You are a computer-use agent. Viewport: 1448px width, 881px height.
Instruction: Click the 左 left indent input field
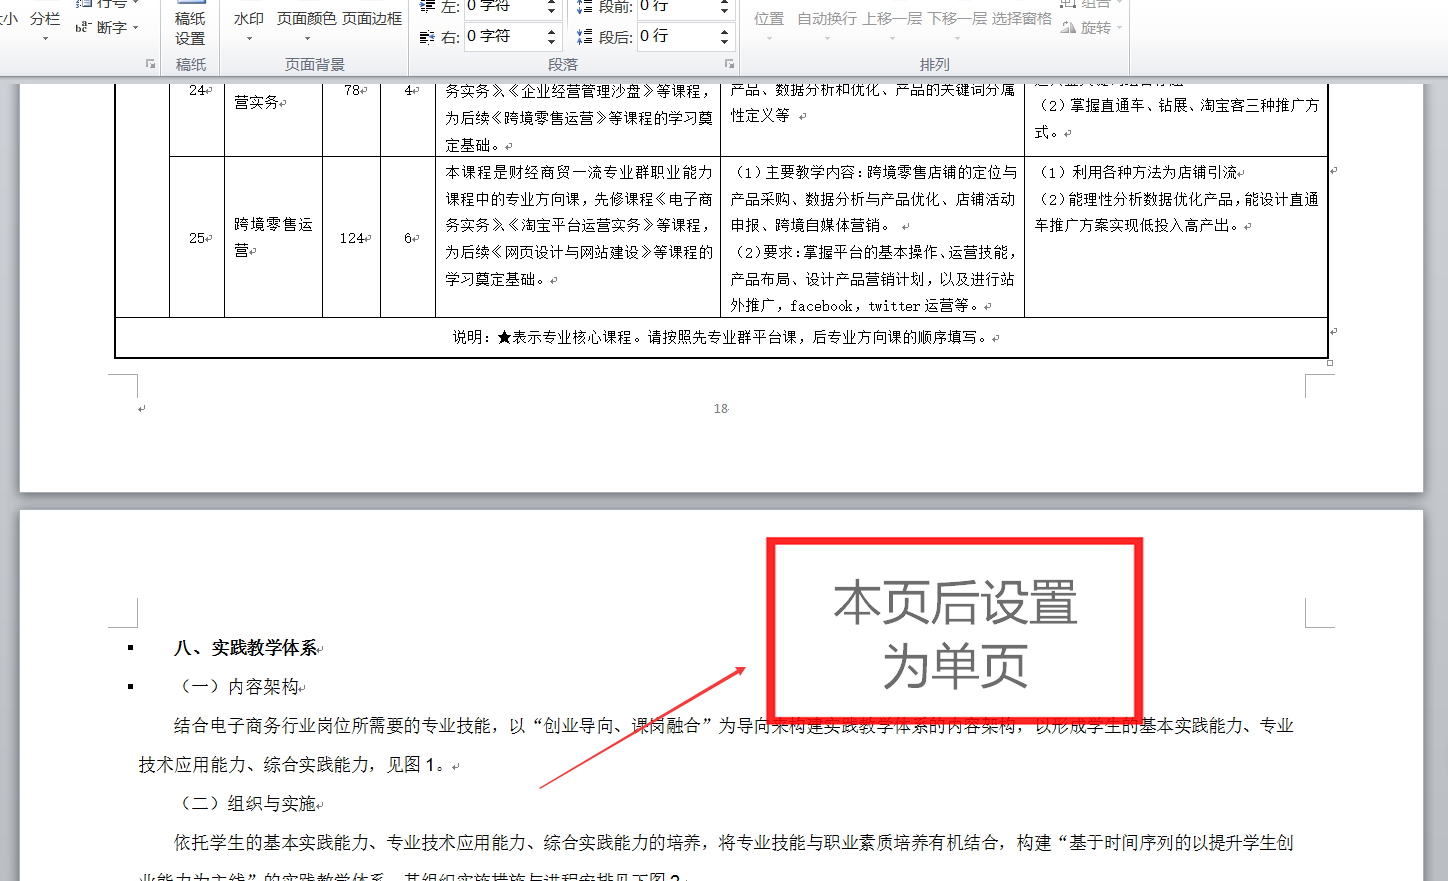coord(504,7)
